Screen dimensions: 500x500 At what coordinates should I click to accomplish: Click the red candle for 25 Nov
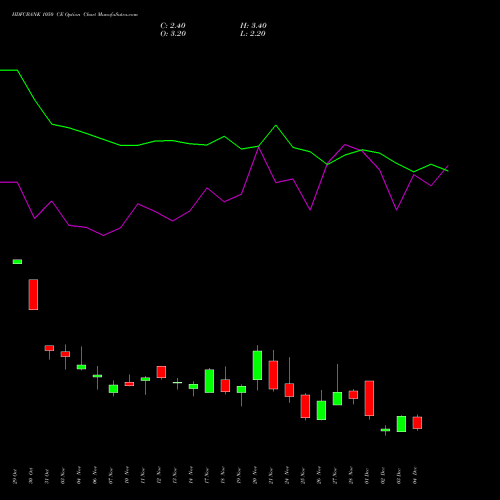305,406
